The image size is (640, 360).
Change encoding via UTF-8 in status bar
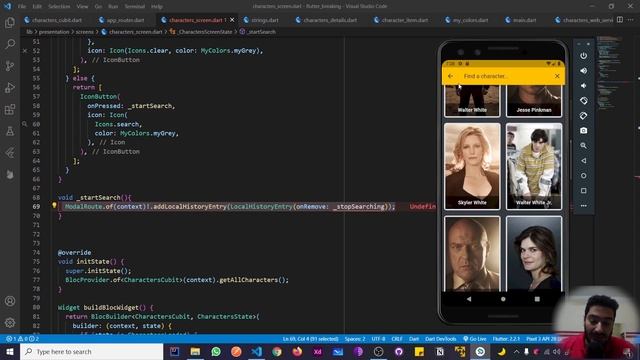(x=378, y=339)
